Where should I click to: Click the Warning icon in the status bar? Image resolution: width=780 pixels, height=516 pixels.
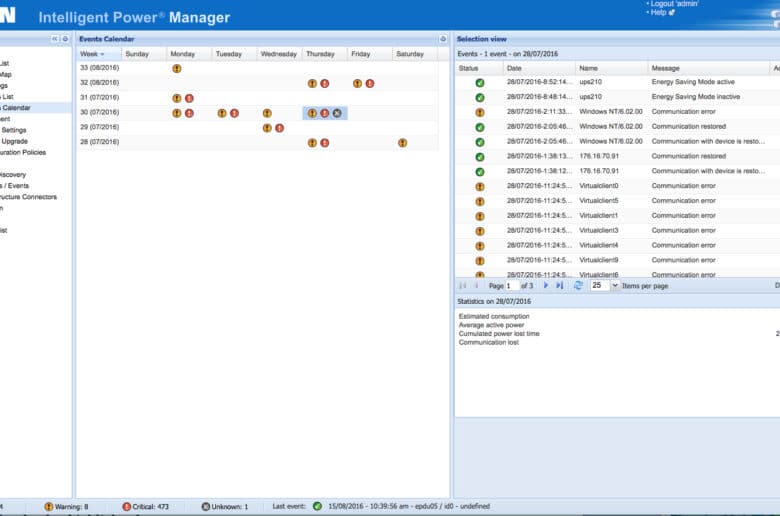coord(48,507)
